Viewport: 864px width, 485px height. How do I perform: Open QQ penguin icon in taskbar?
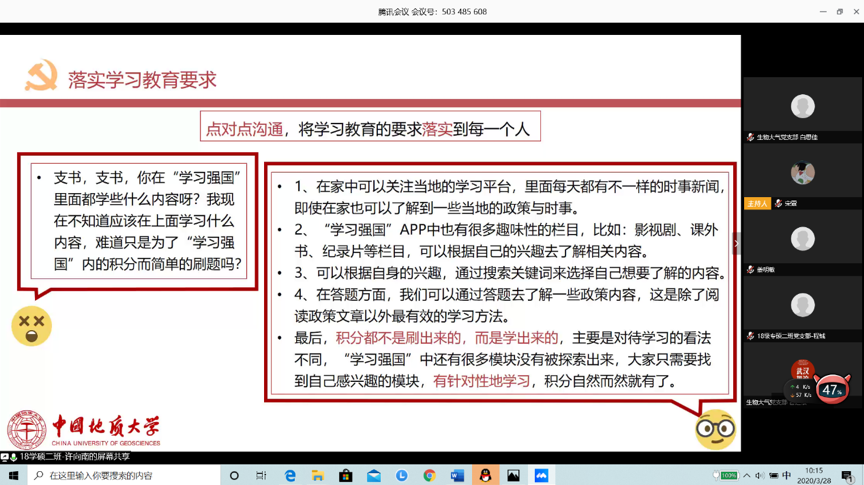[x=485, y=476]
